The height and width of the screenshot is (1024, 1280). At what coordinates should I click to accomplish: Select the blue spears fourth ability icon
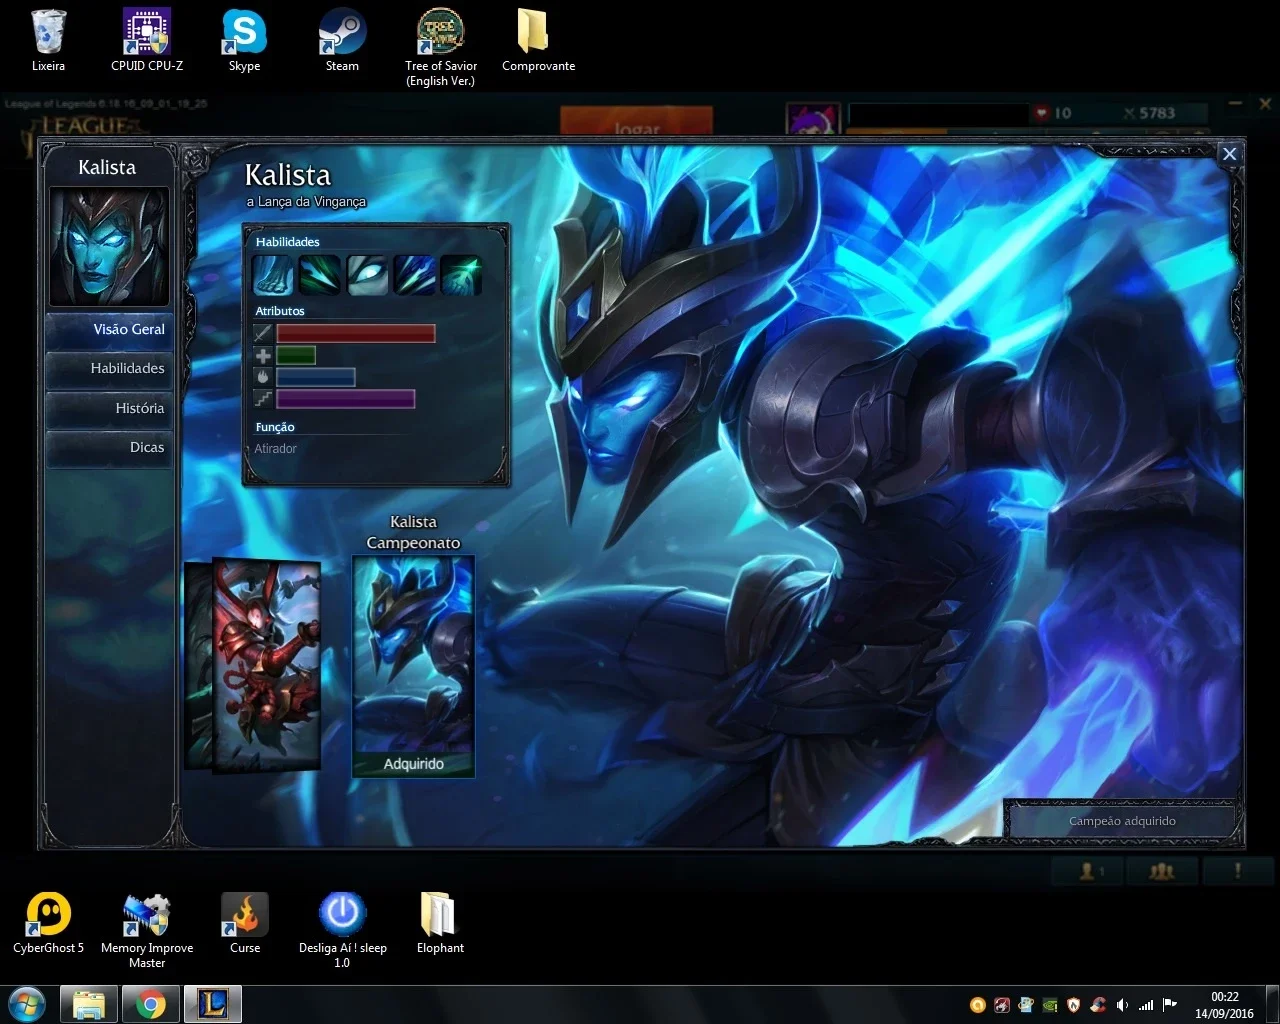(414, 275)
